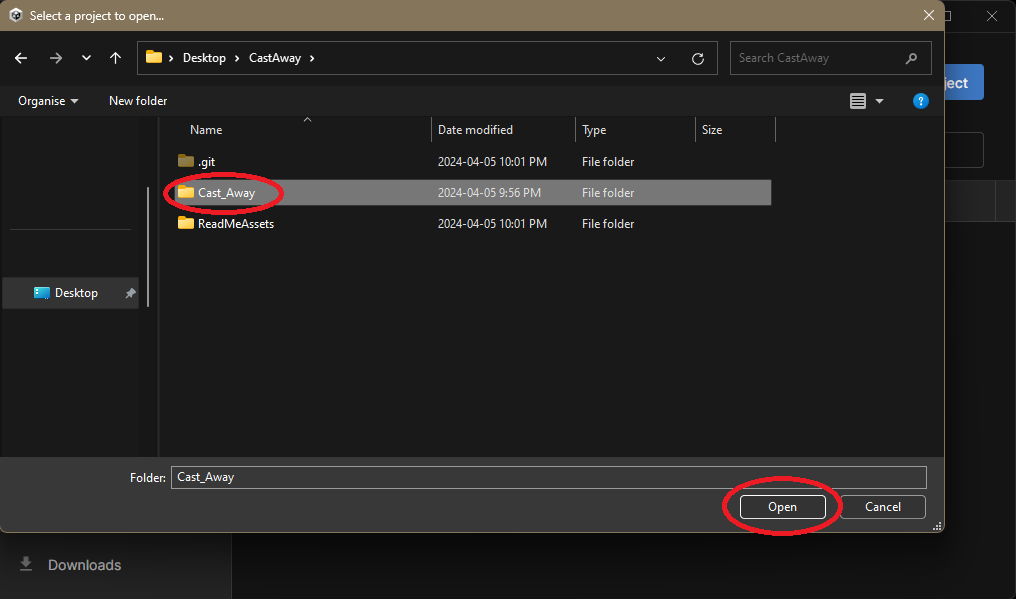Select Desktop in the navigation pane

[x=75, y=293]
